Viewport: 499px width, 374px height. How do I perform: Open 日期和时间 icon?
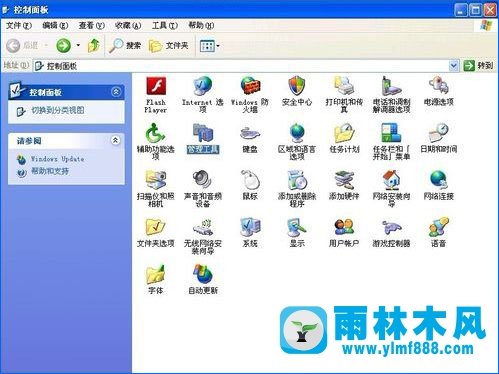[x=439, y=138]
